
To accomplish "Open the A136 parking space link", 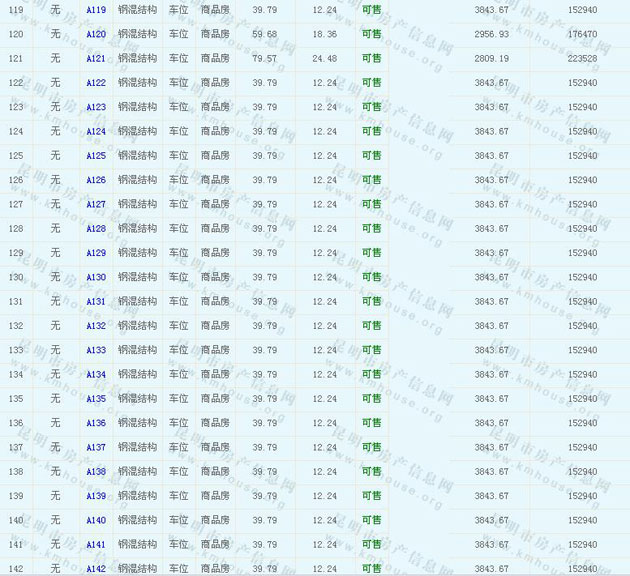I will (96, 423).
